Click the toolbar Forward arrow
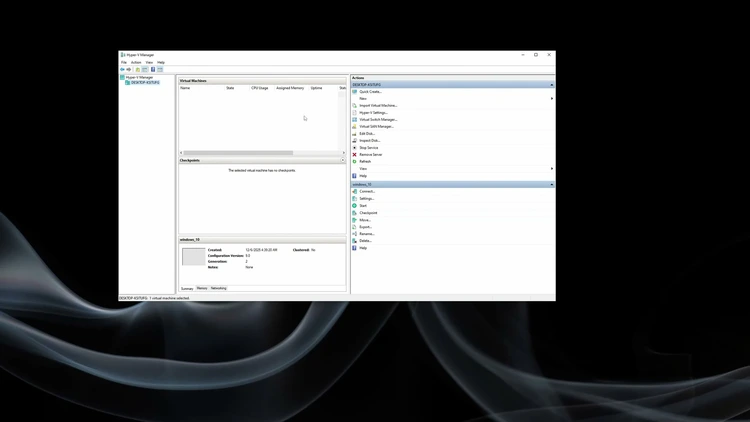 pos(129,69)
